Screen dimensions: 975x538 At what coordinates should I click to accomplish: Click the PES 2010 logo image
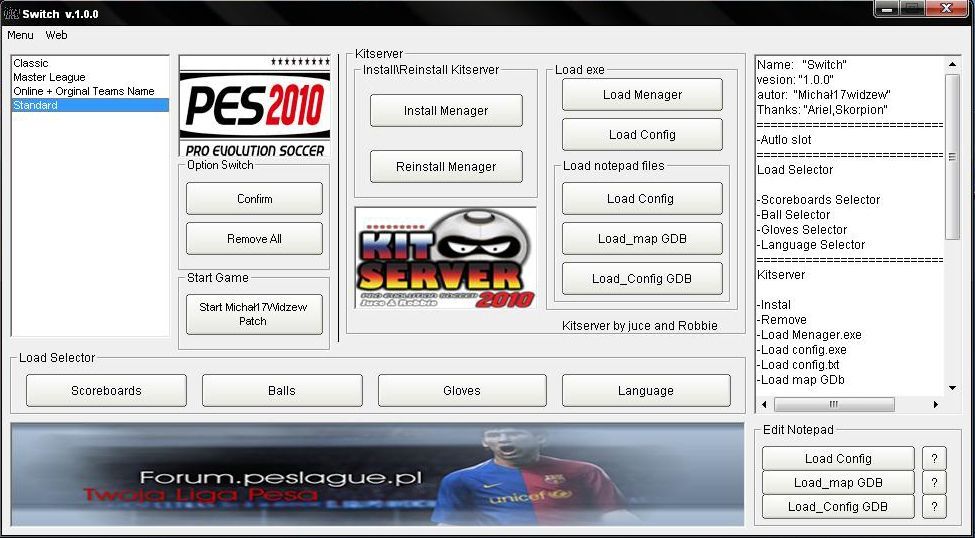coord(254,107)
